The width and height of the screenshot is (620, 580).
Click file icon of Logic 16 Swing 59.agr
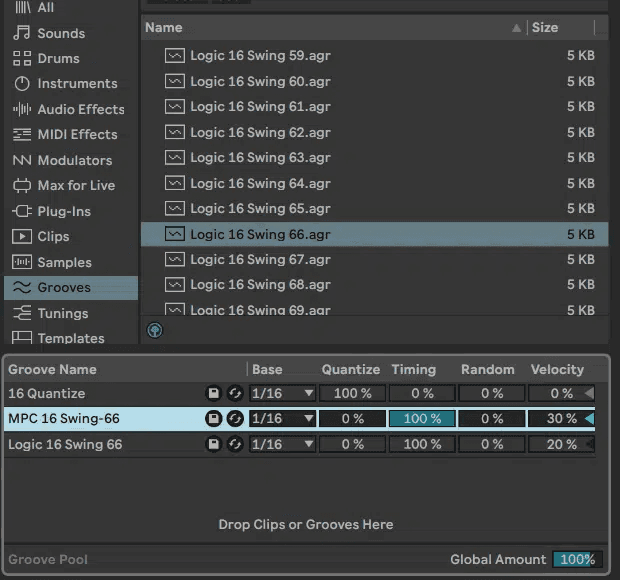pyautogui.click(x=175, y=55)
